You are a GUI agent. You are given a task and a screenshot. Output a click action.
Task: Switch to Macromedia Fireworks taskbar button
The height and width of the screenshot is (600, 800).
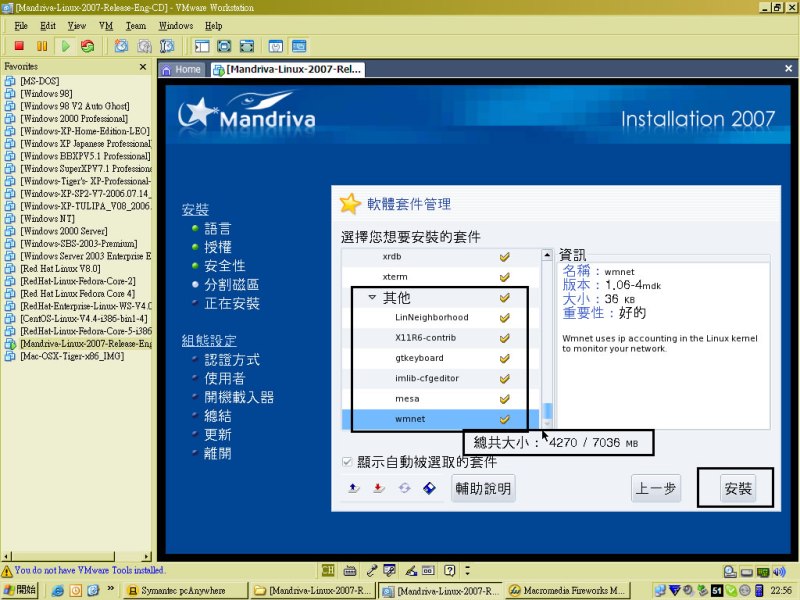coord(568,591)
